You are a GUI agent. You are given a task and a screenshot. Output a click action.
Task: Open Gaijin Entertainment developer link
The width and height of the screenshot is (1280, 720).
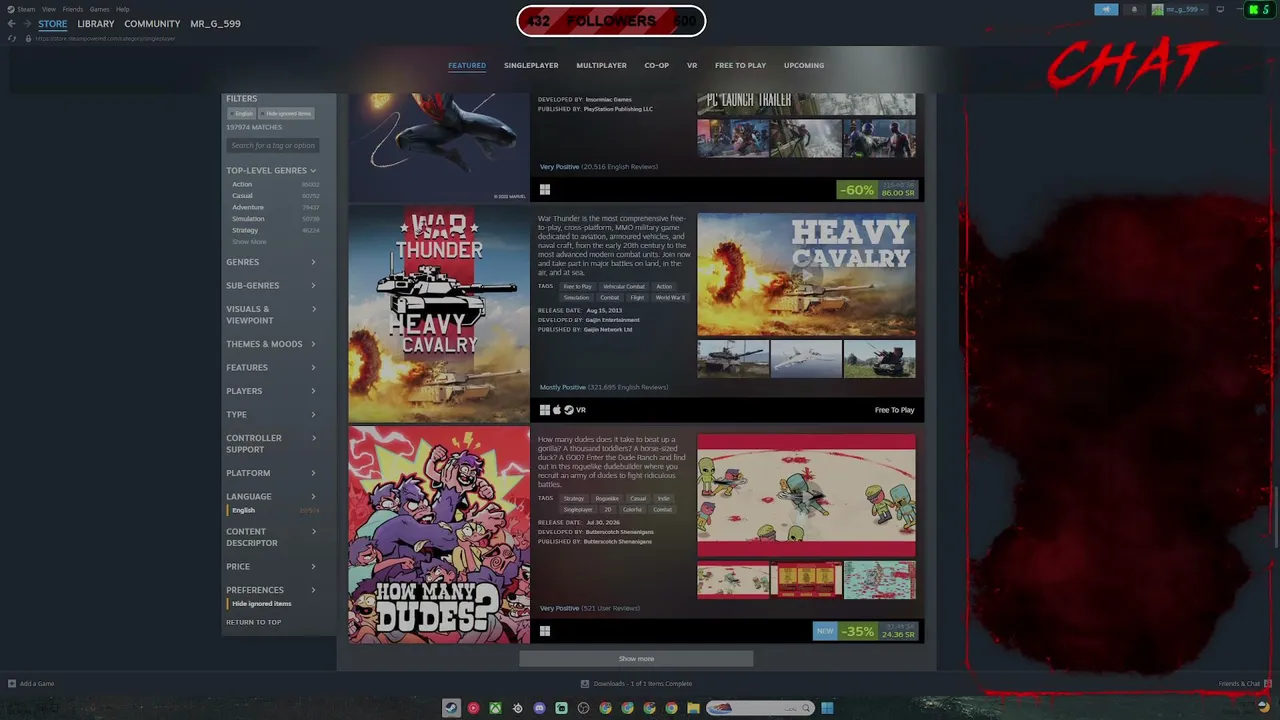point(612,320)
